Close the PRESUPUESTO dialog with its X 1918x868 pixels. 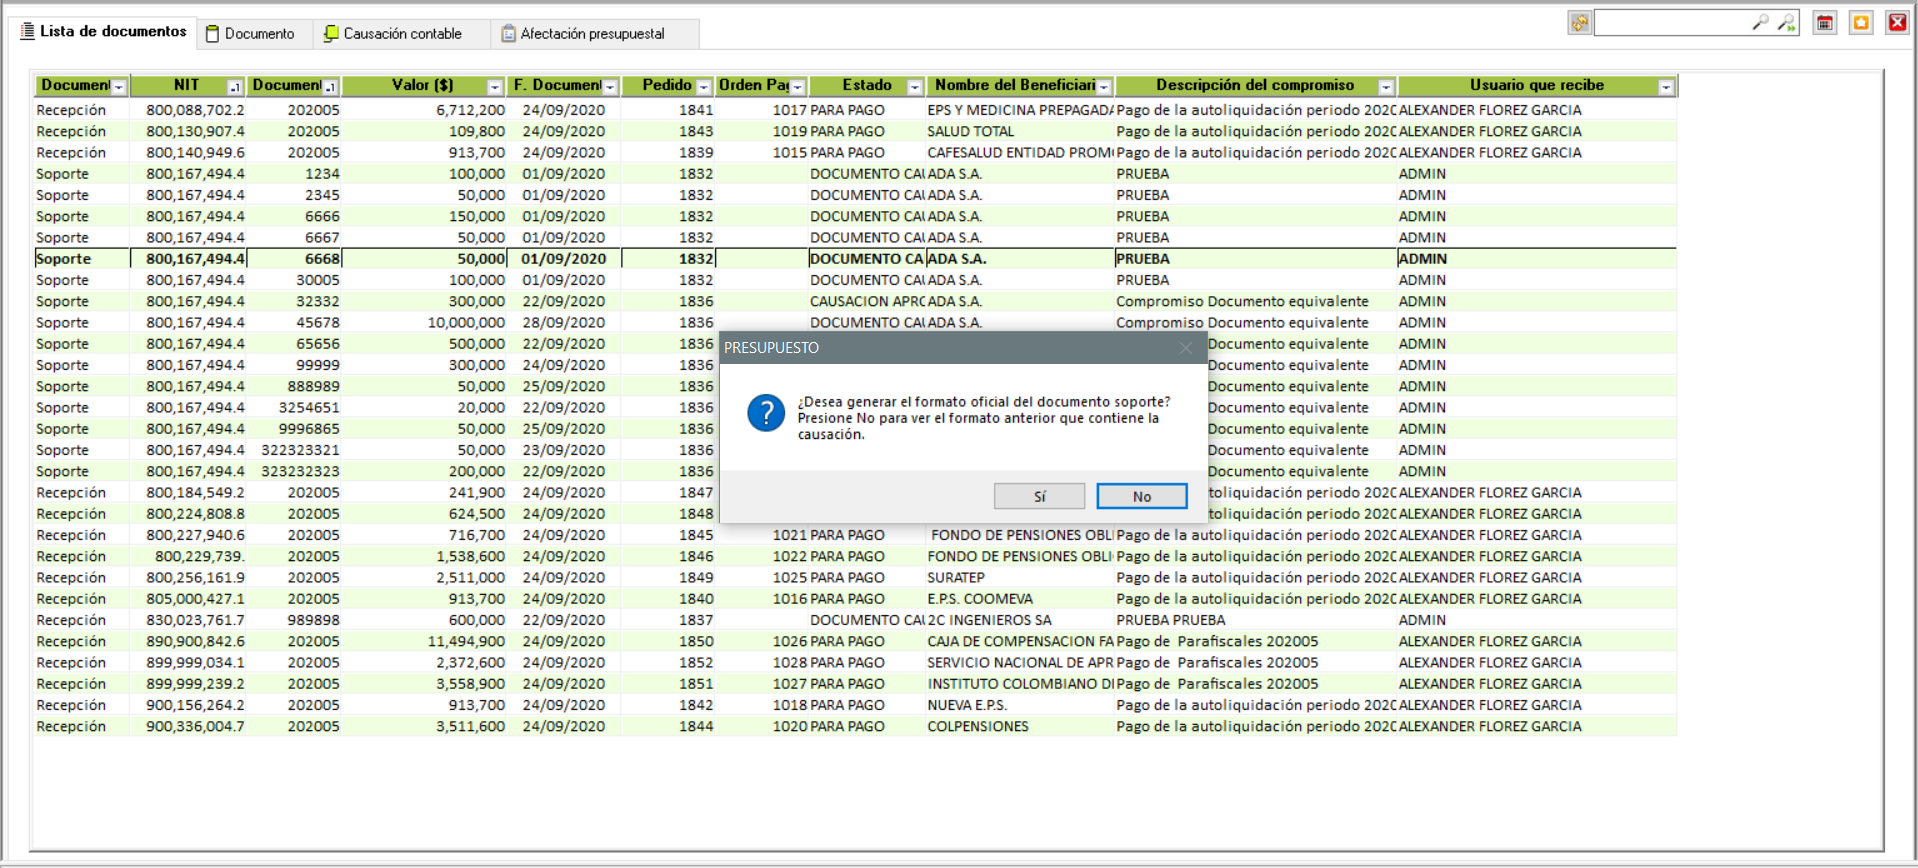pyautogui.click(x=1185, y=348)
